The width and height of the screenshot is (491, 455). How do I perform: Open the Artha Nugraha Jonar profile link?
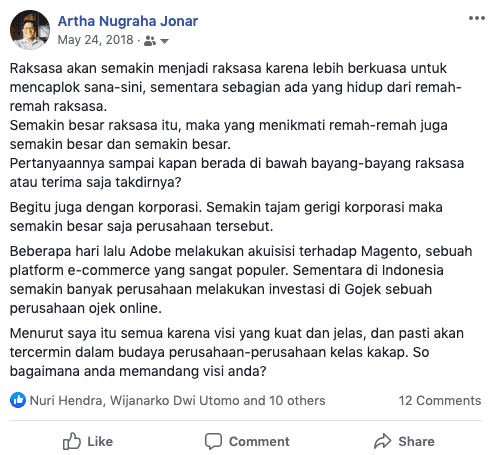128,21
